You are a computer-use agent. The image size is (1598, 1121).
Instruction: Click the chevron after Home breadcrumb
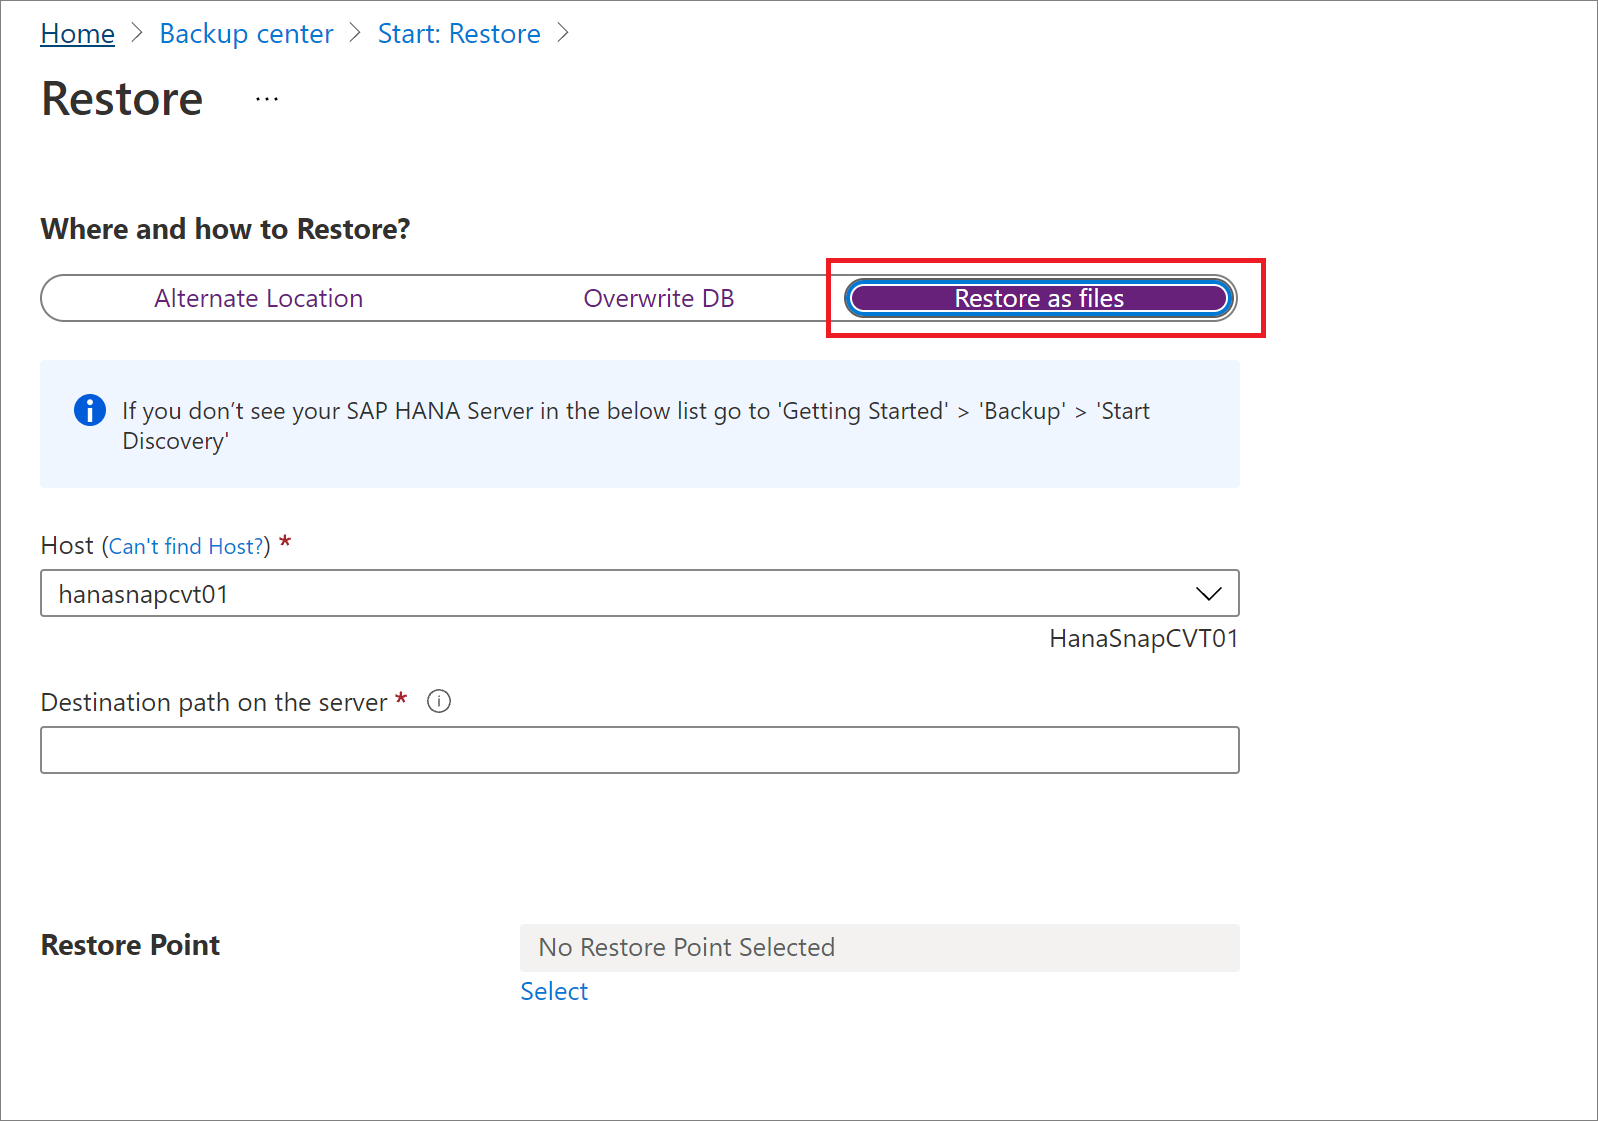138,33
